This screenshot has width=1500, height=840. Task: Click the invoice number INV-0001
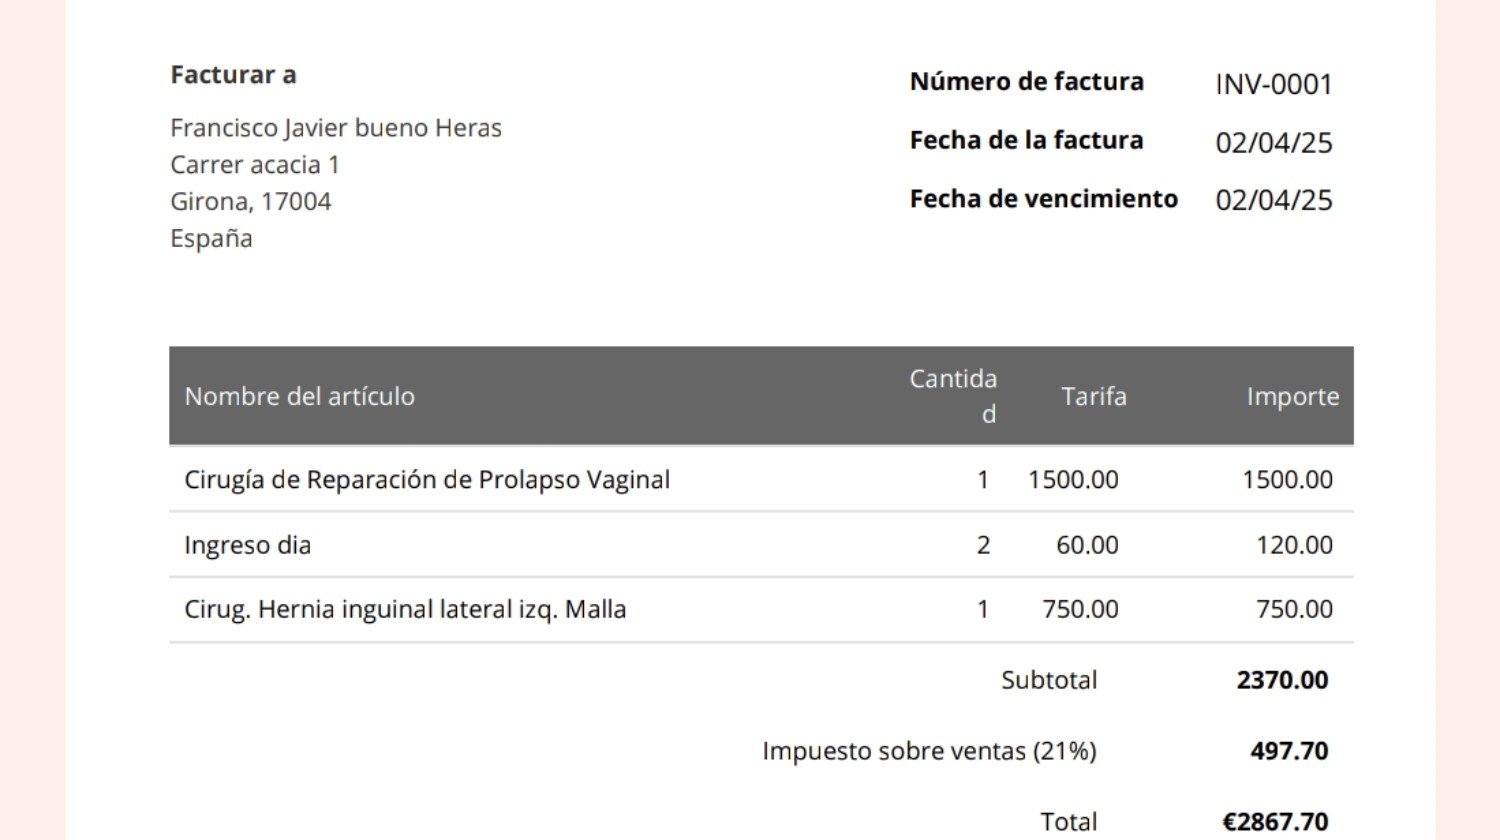pos(1274,84)
